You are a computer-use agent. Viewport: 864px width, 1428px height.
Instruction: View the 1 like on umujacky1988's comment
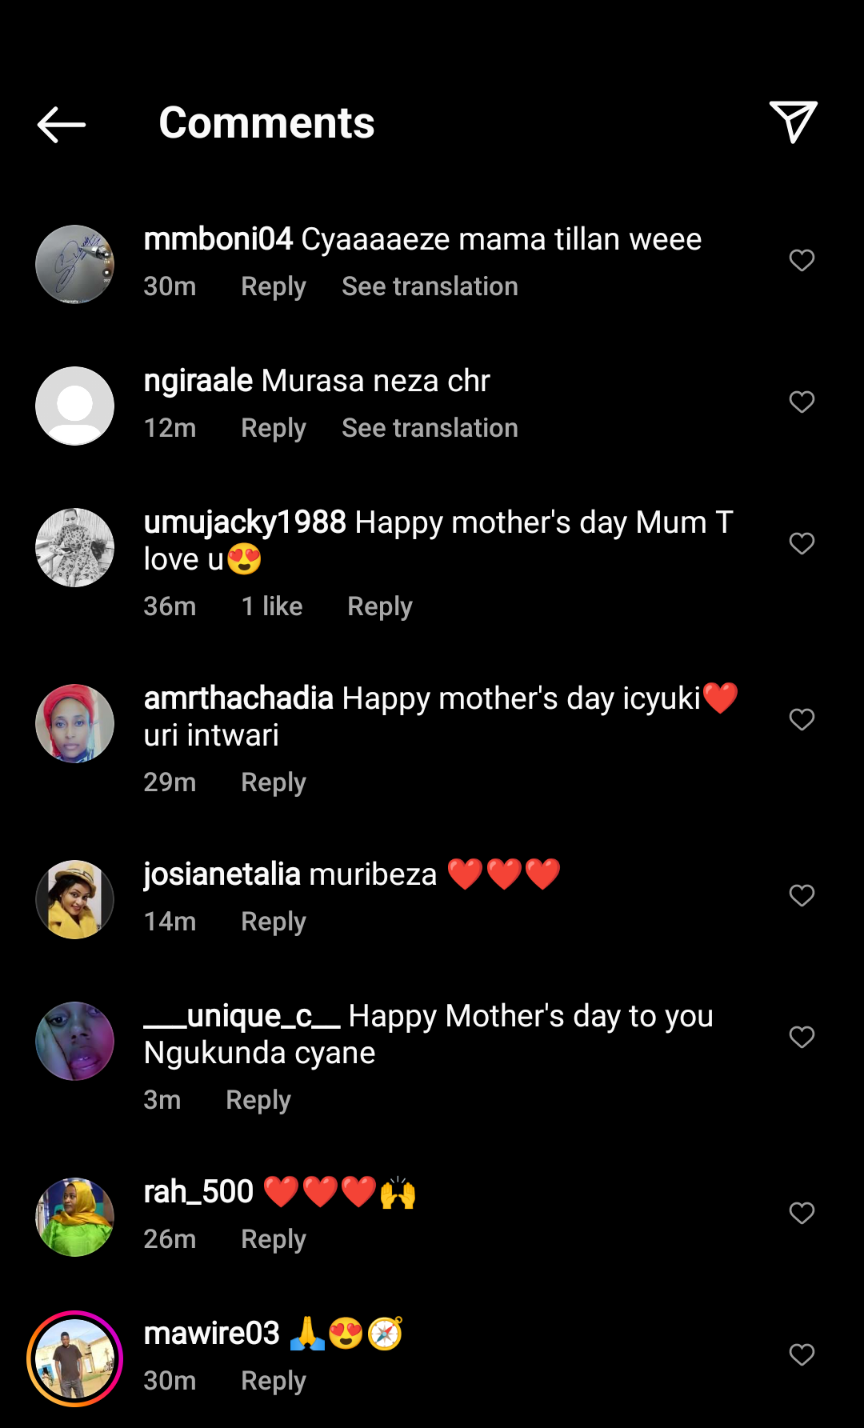[x=272, y=606]
